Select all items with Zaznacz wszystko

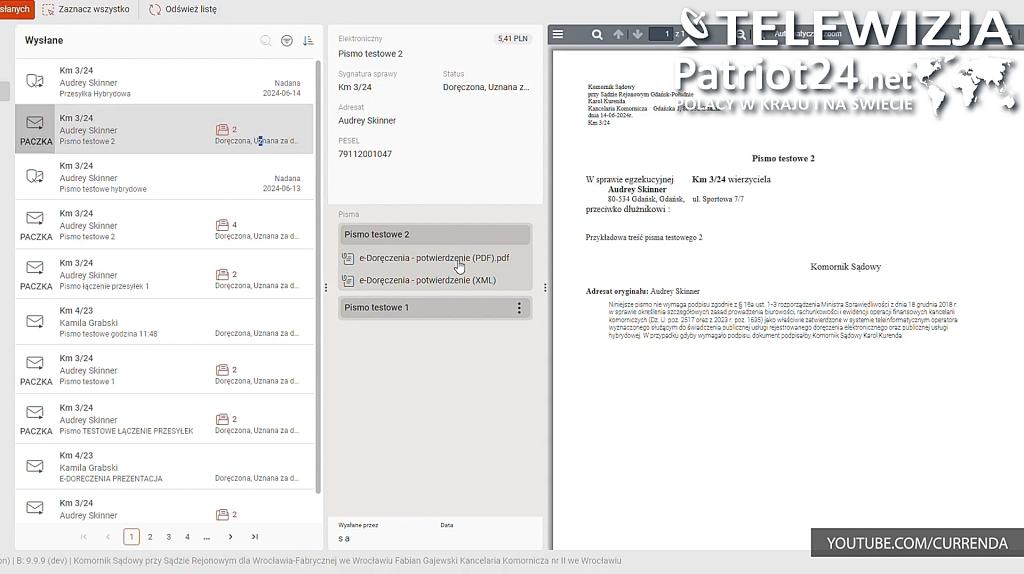pos(86,9)
